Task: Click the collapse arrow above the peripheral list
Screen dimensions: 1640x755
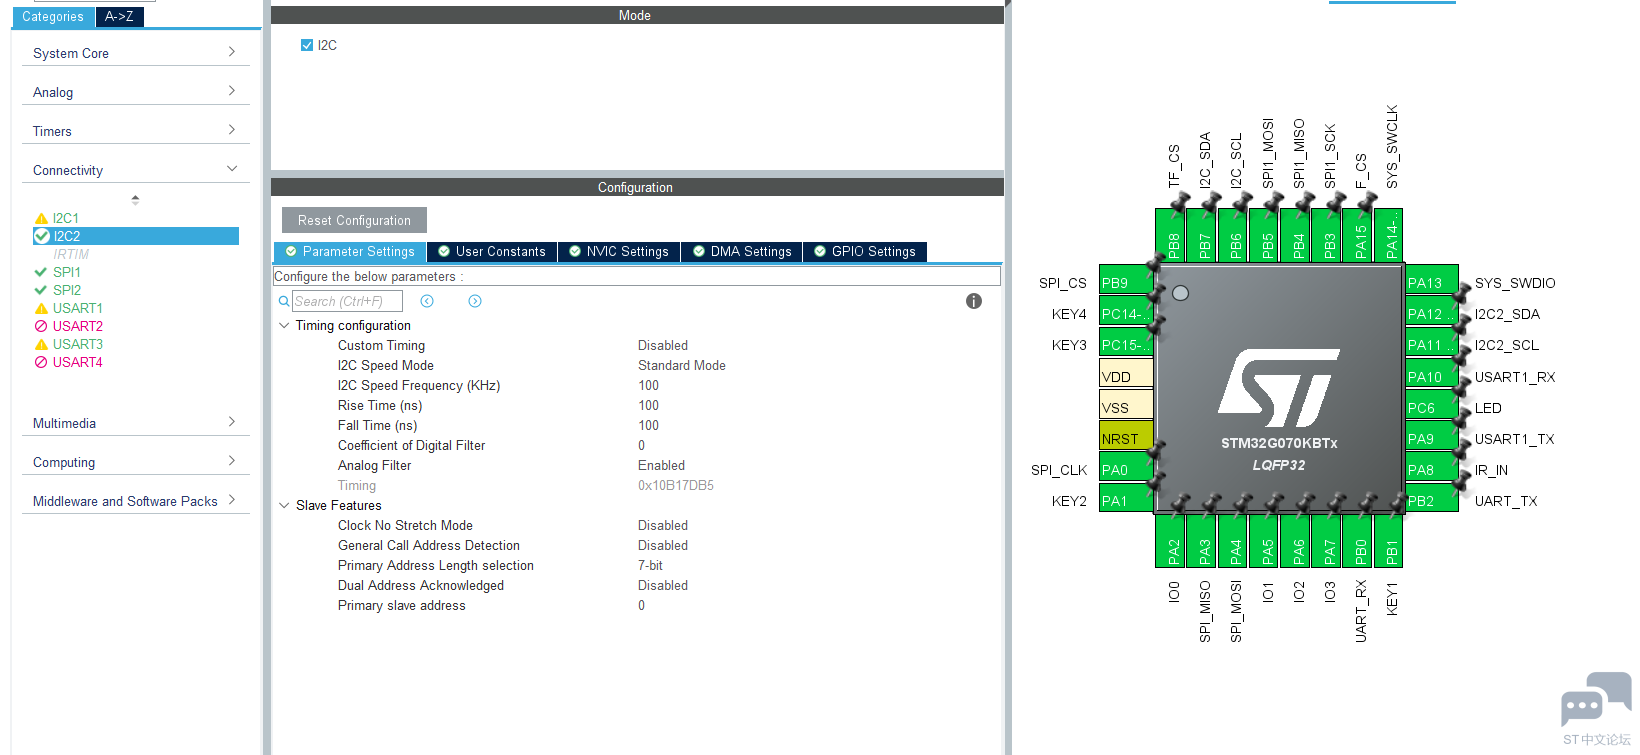Action: click(x=135, y=199)
